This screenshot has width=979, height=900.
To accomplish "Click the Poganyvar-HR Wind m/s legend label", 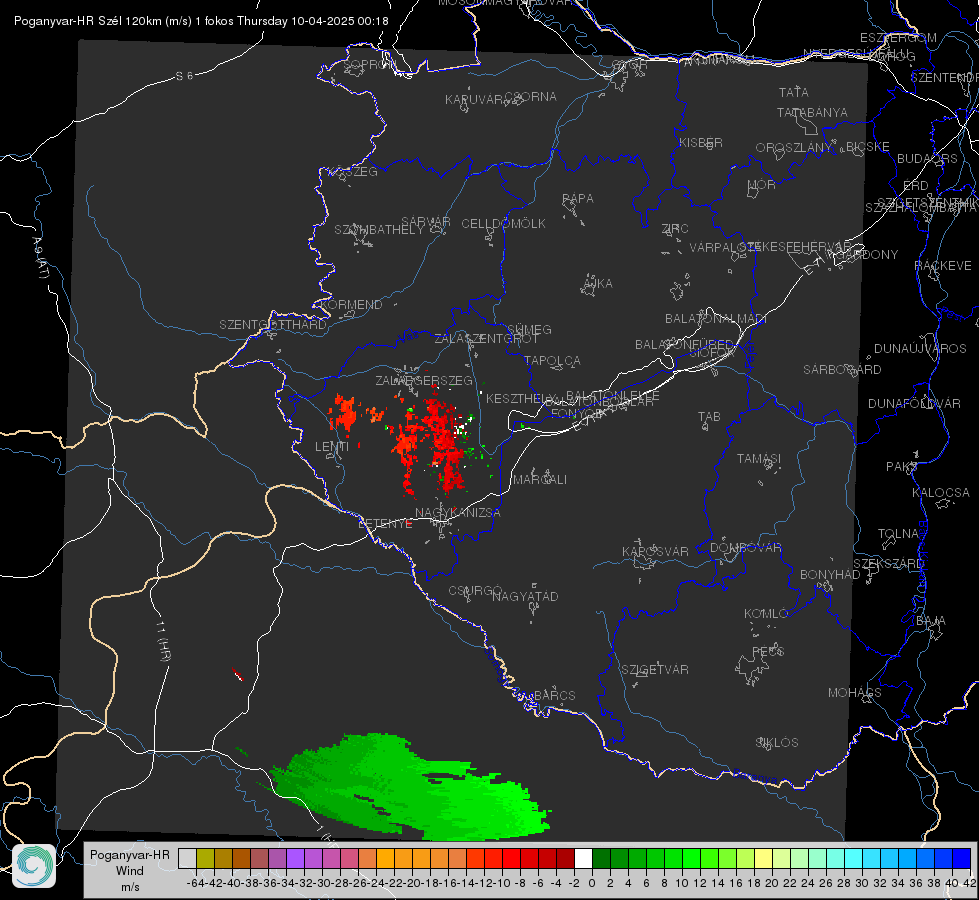I will [x=130, y=871].
